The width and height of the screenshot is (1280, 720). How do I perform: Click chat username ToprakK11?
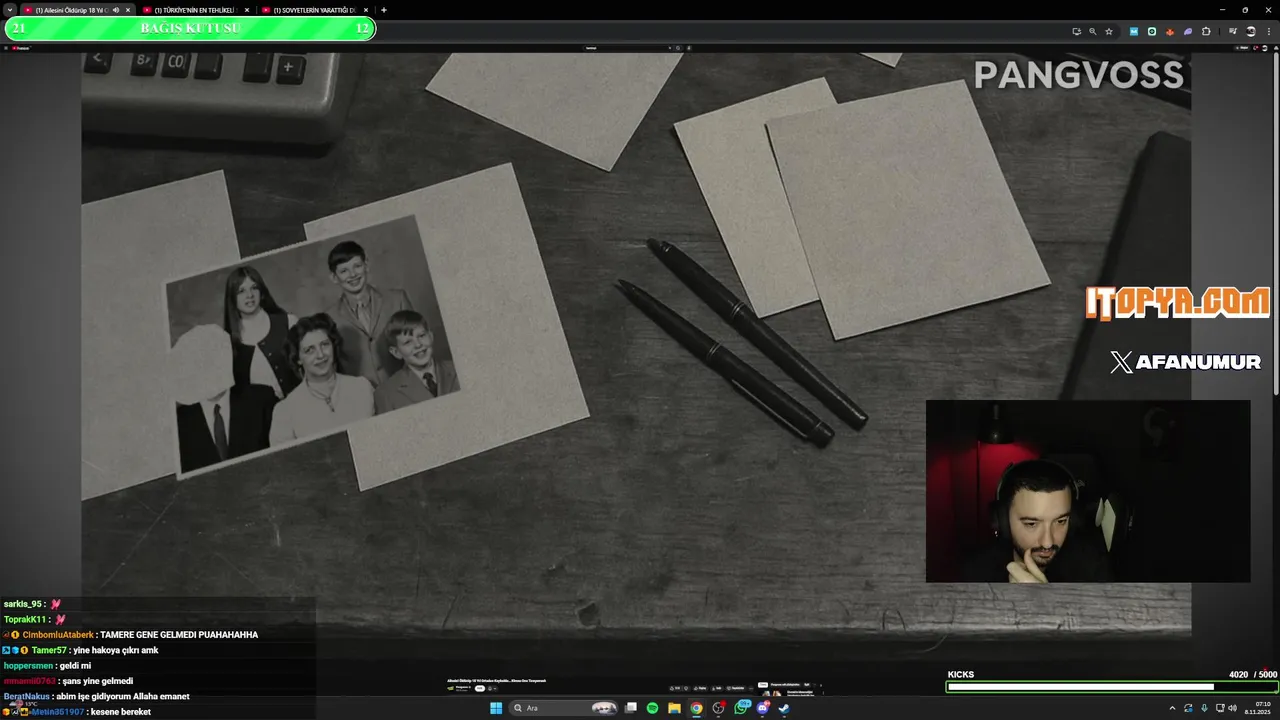[25, 619]
